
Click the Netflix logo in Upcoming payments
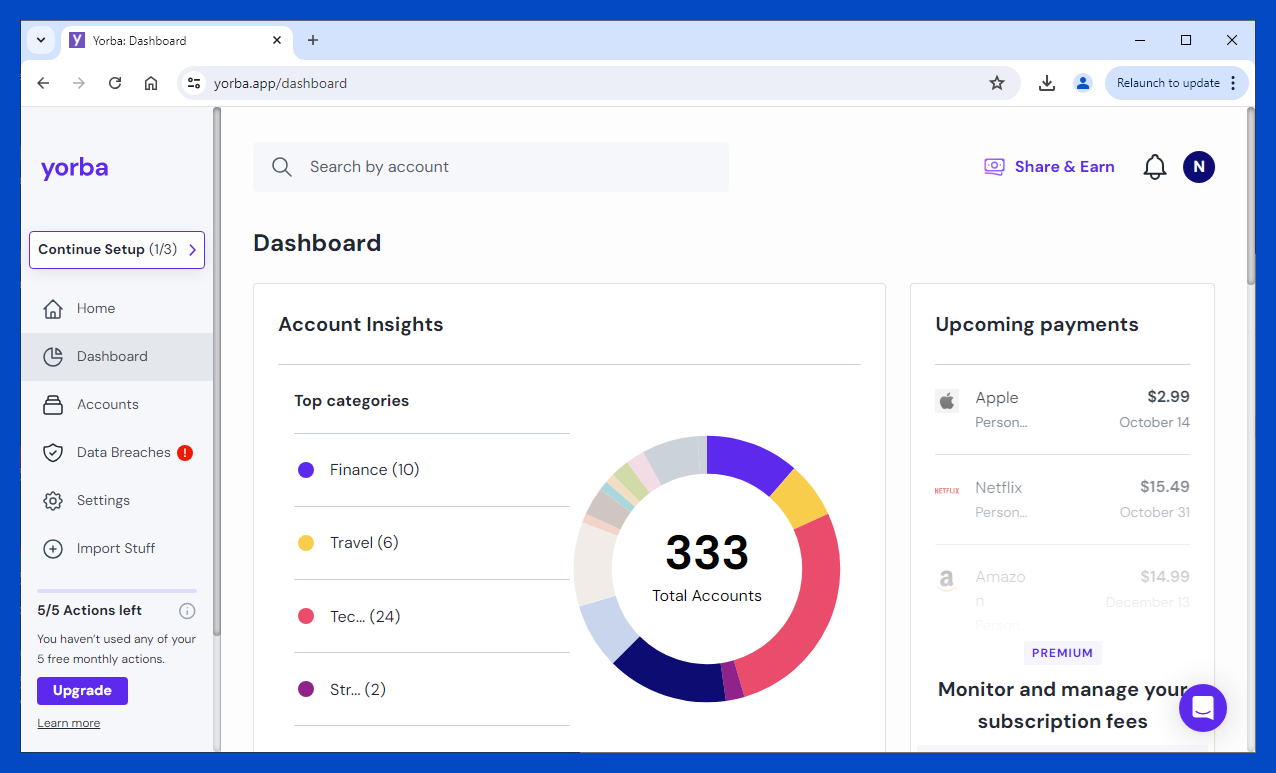947,491
